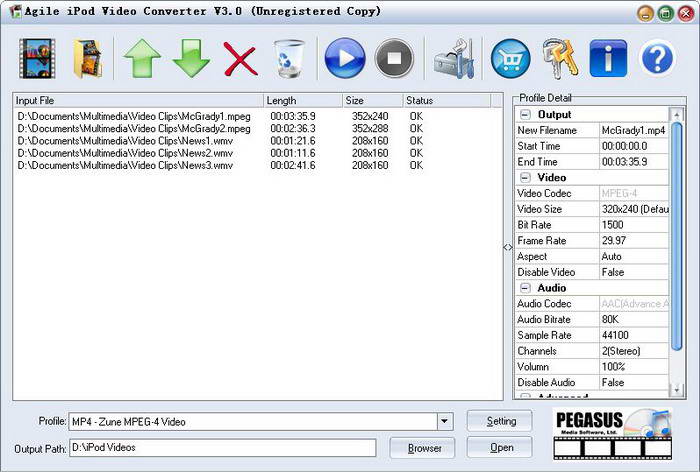Click the Bit Rate value 1500
This screenshot has height=472, width=700.
[x=633, y=225]
